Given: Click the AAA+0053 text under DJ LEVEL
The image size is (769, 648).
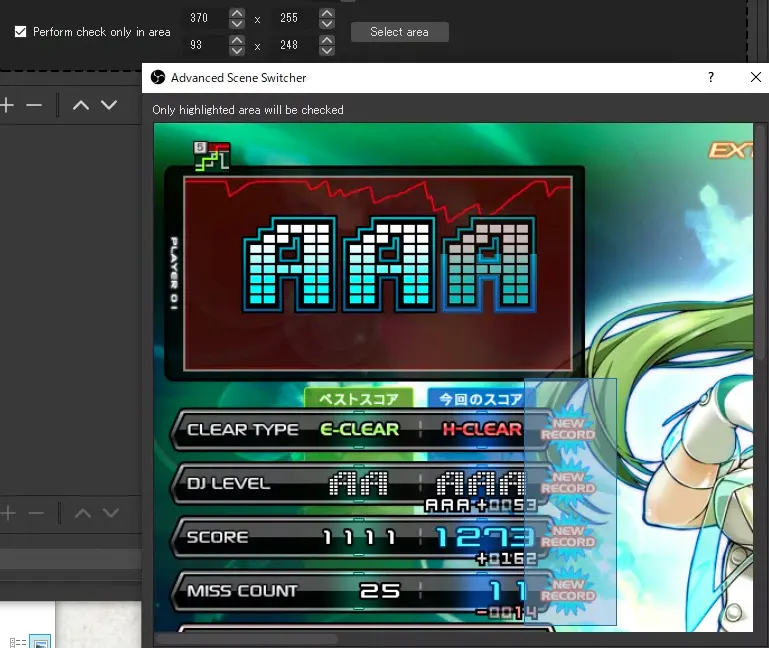Looking at the screenshot, I should pyautogui.click(x=481, y=505).
